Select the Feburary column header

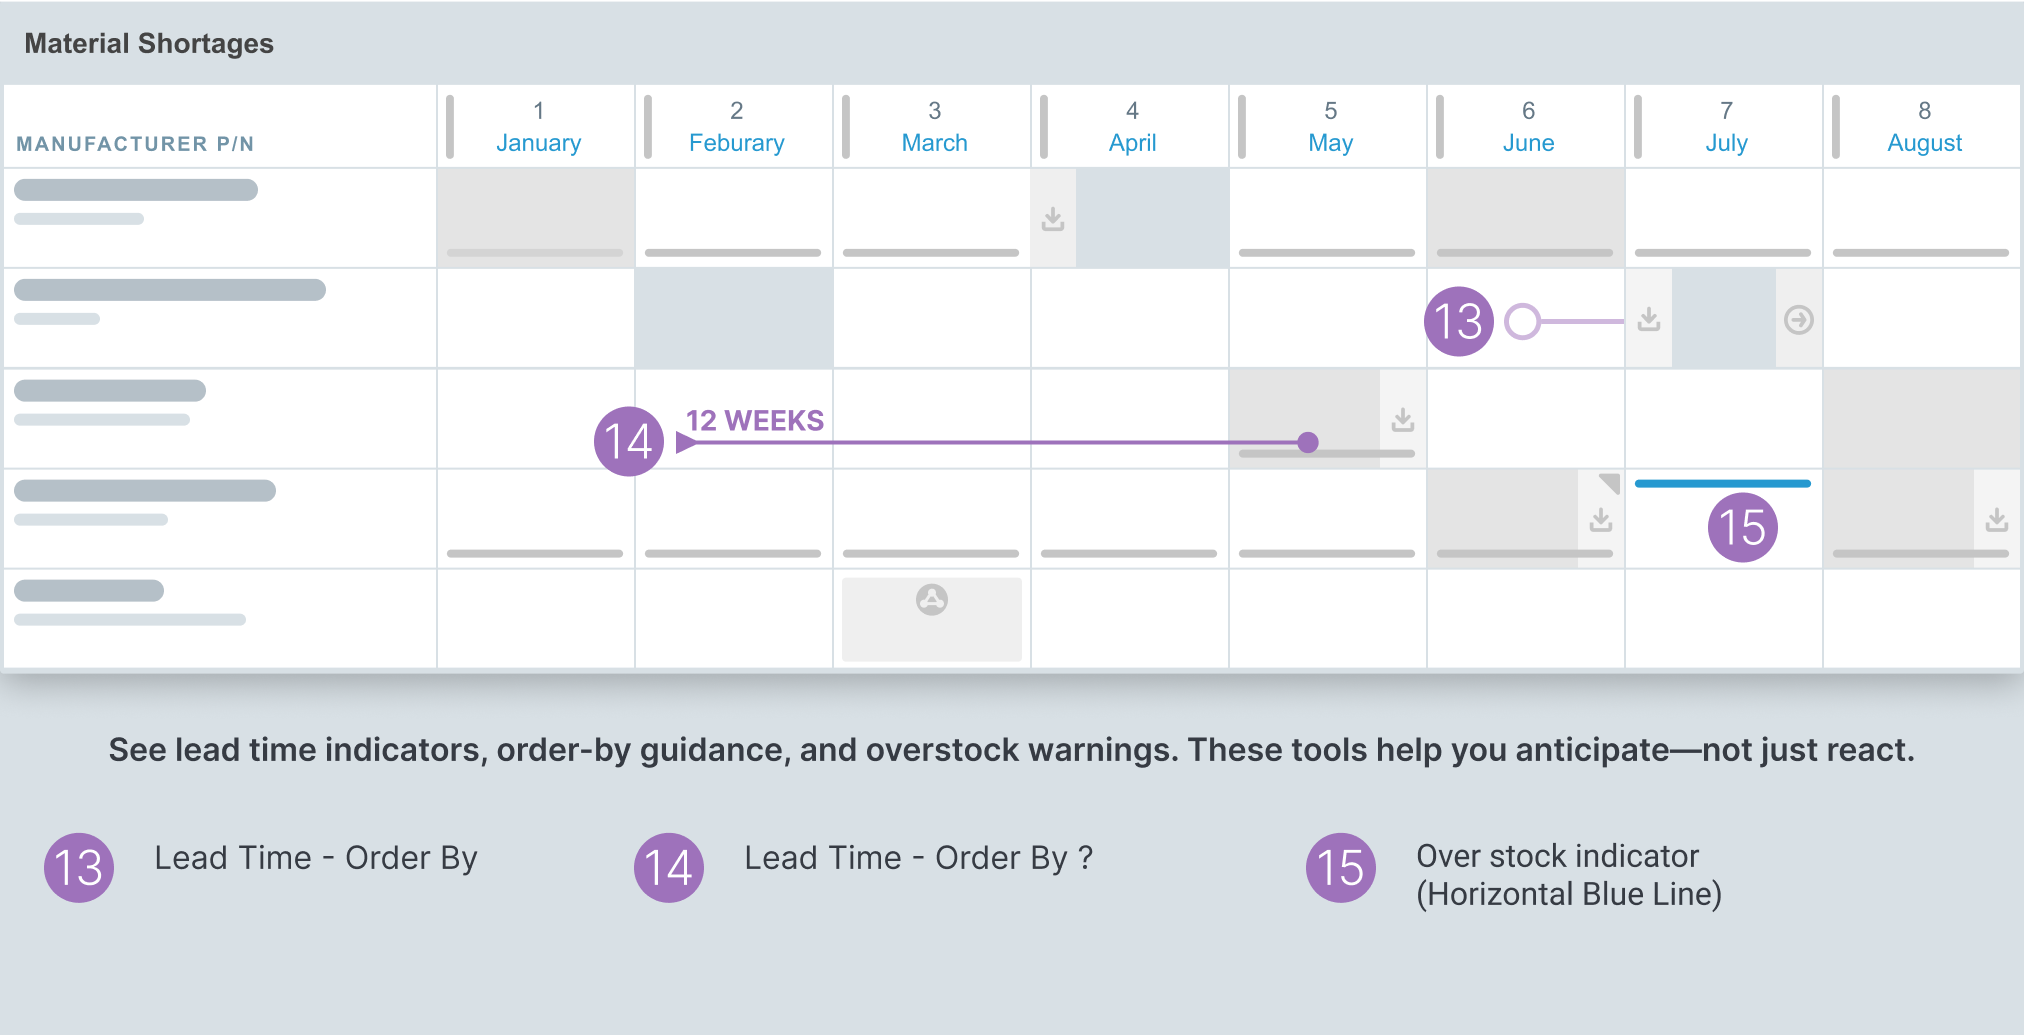(x=736, y=128)
